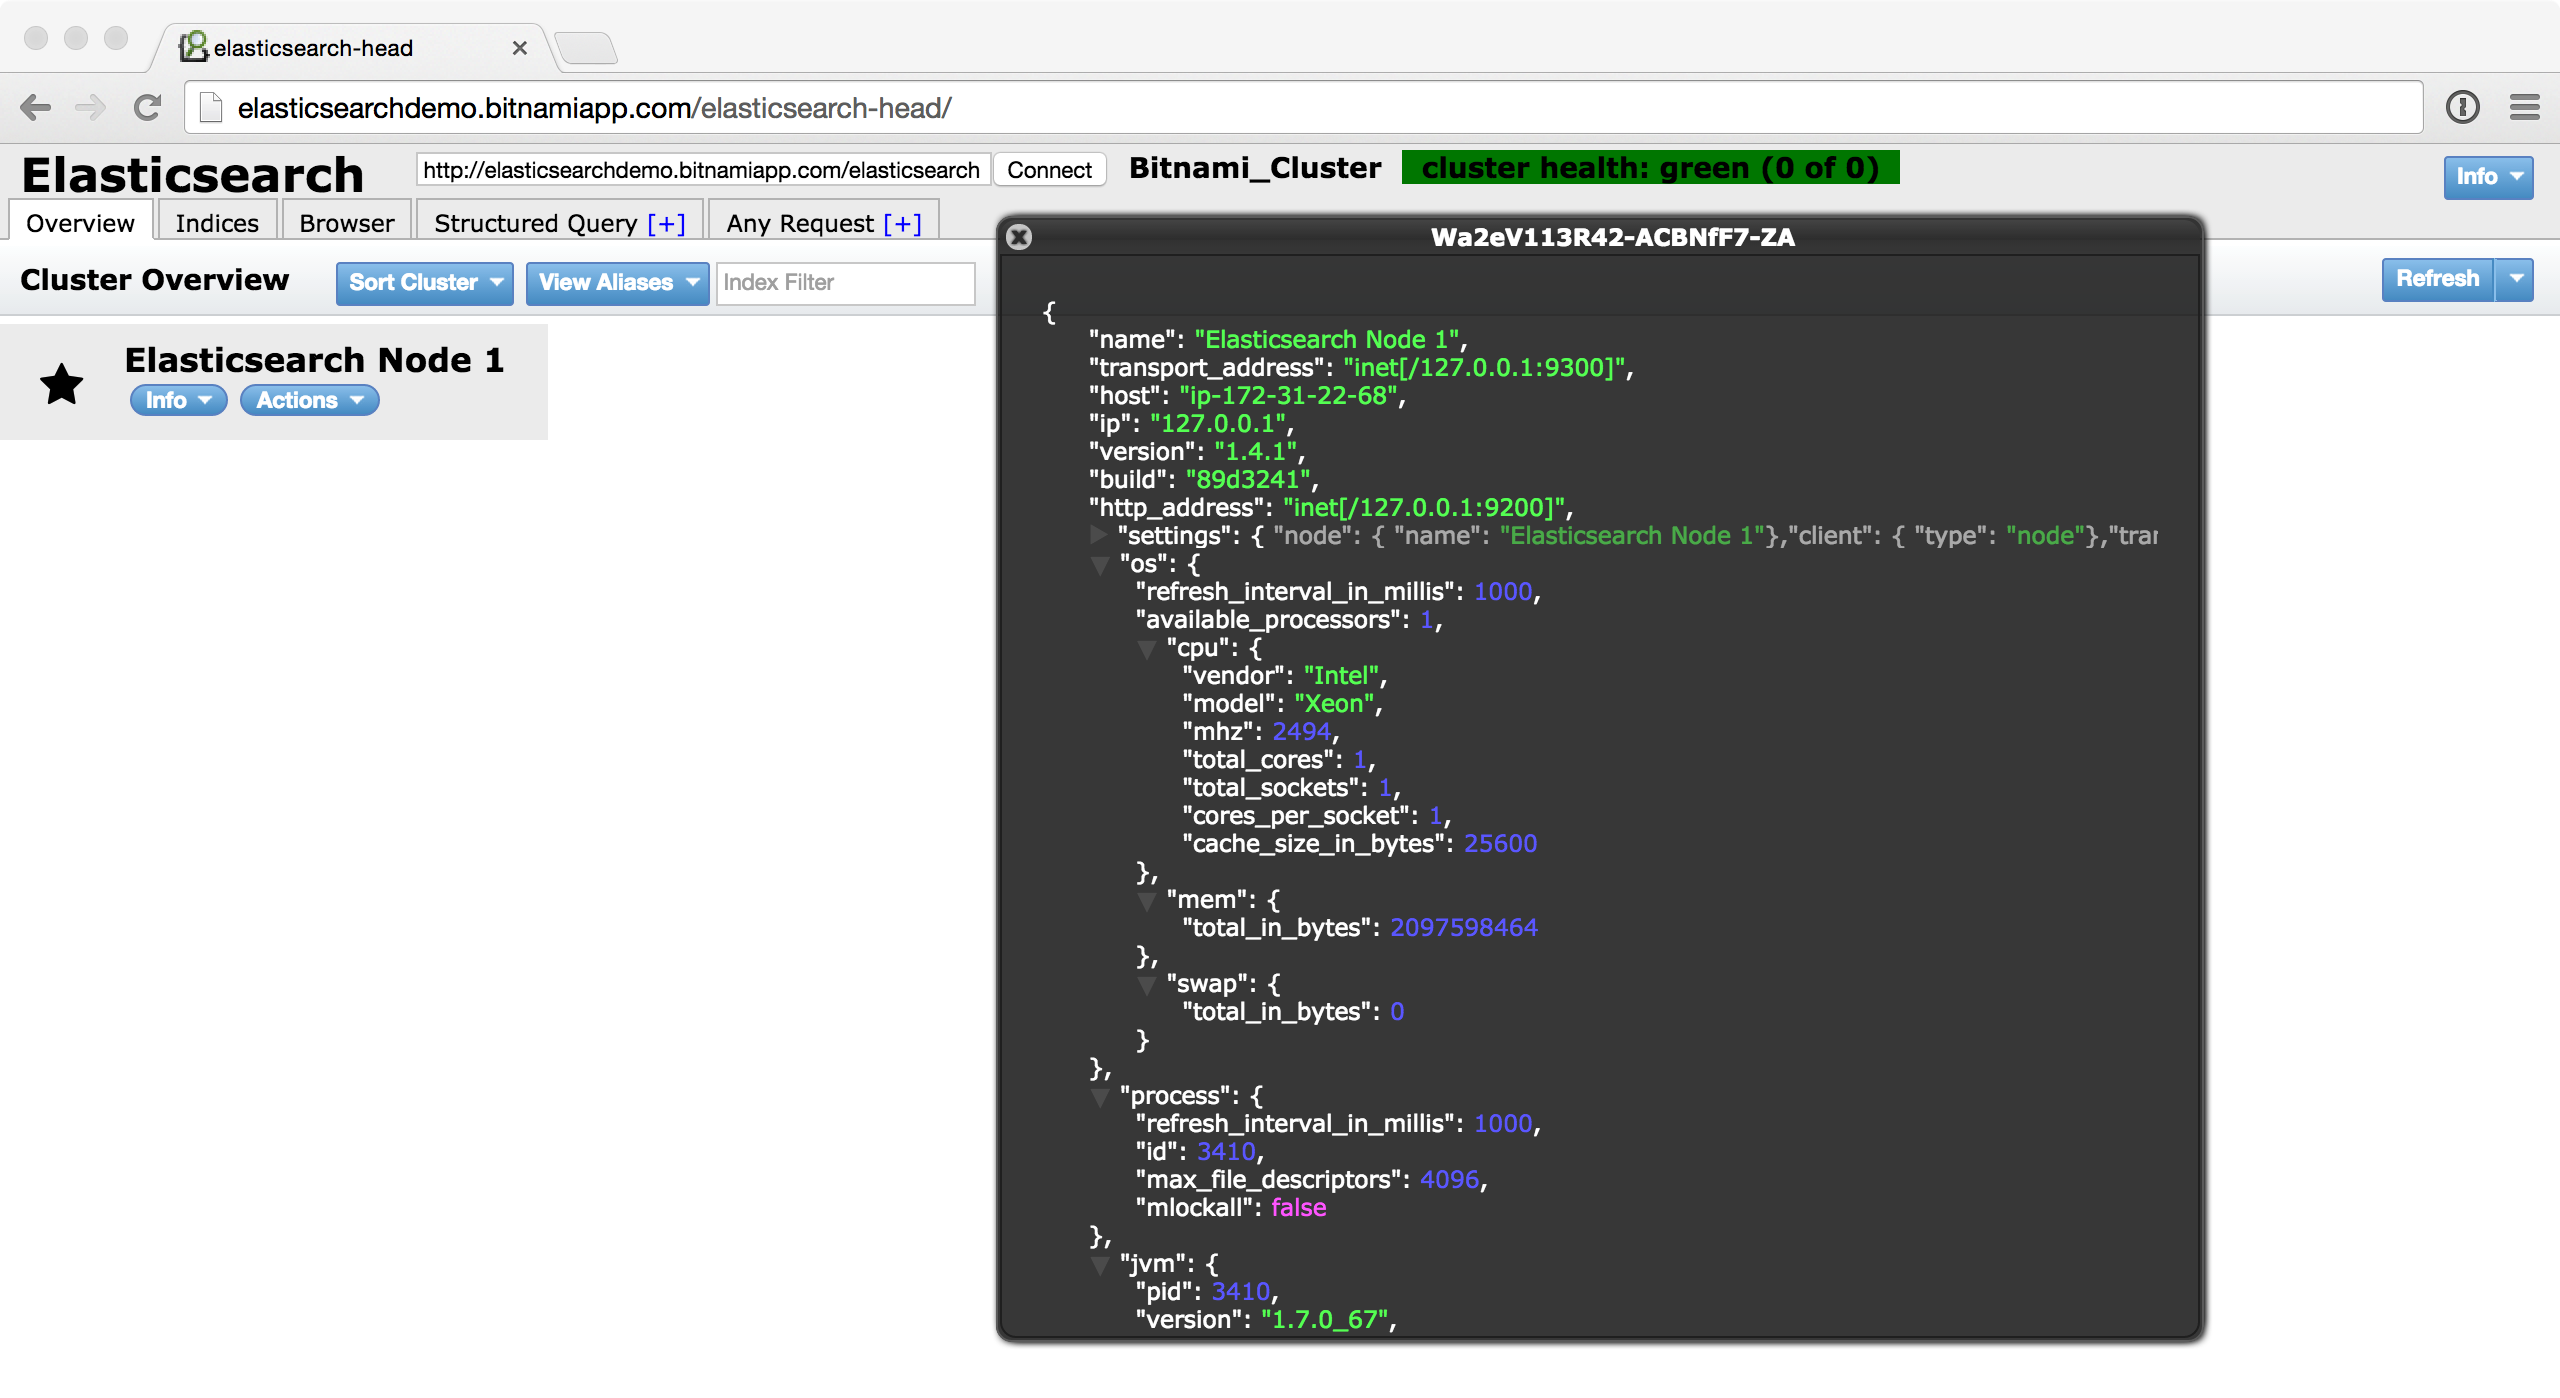Switch to the Browser tab

(x=346, y=223)
